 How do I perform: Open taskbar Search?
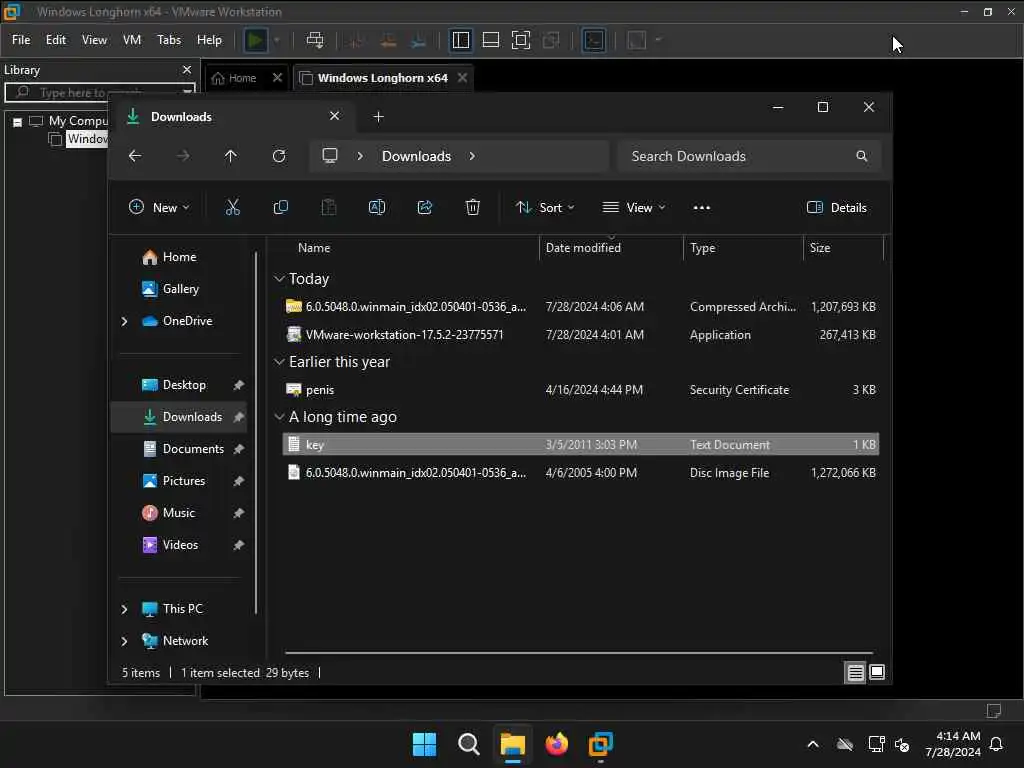(468, 744)
